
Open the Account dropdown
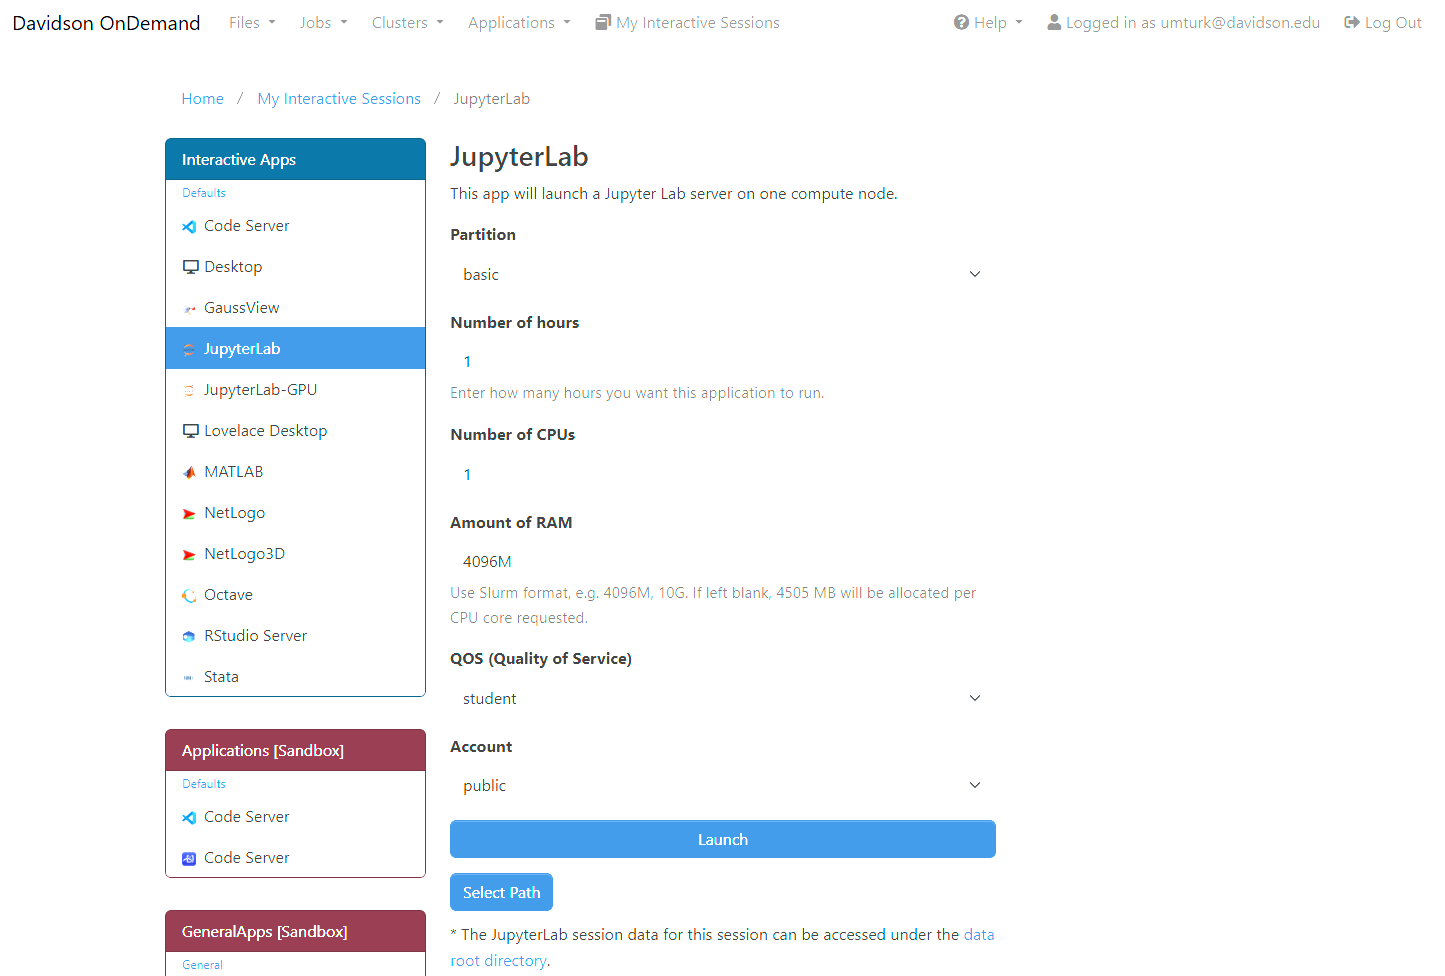tap(723, 786)
